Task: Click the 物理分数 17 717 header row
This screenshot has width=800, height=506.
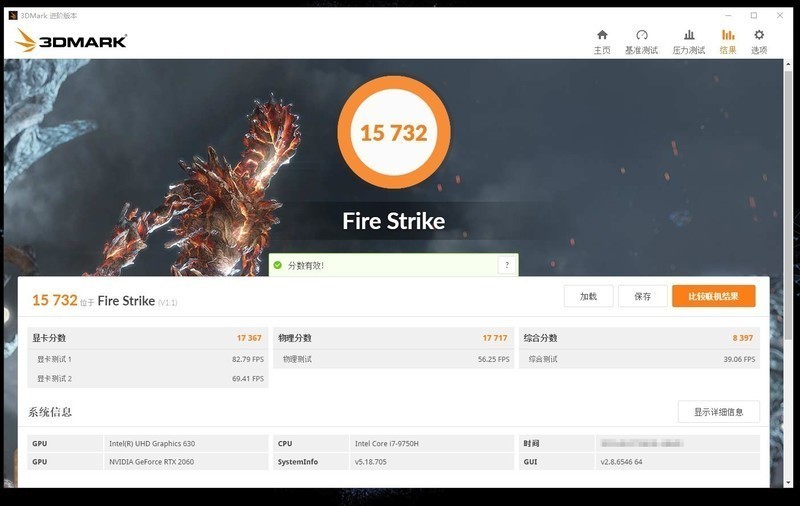Action: click(x=393, y=338)
